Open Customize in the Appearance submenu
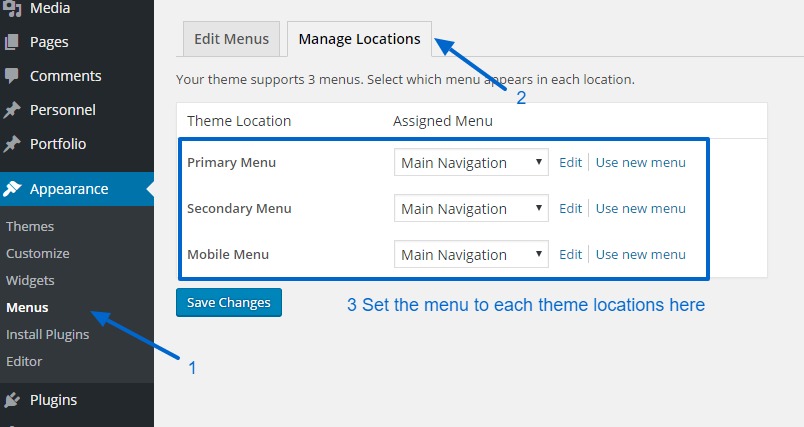This screenshot has width=804, height=427. point(38,254)
